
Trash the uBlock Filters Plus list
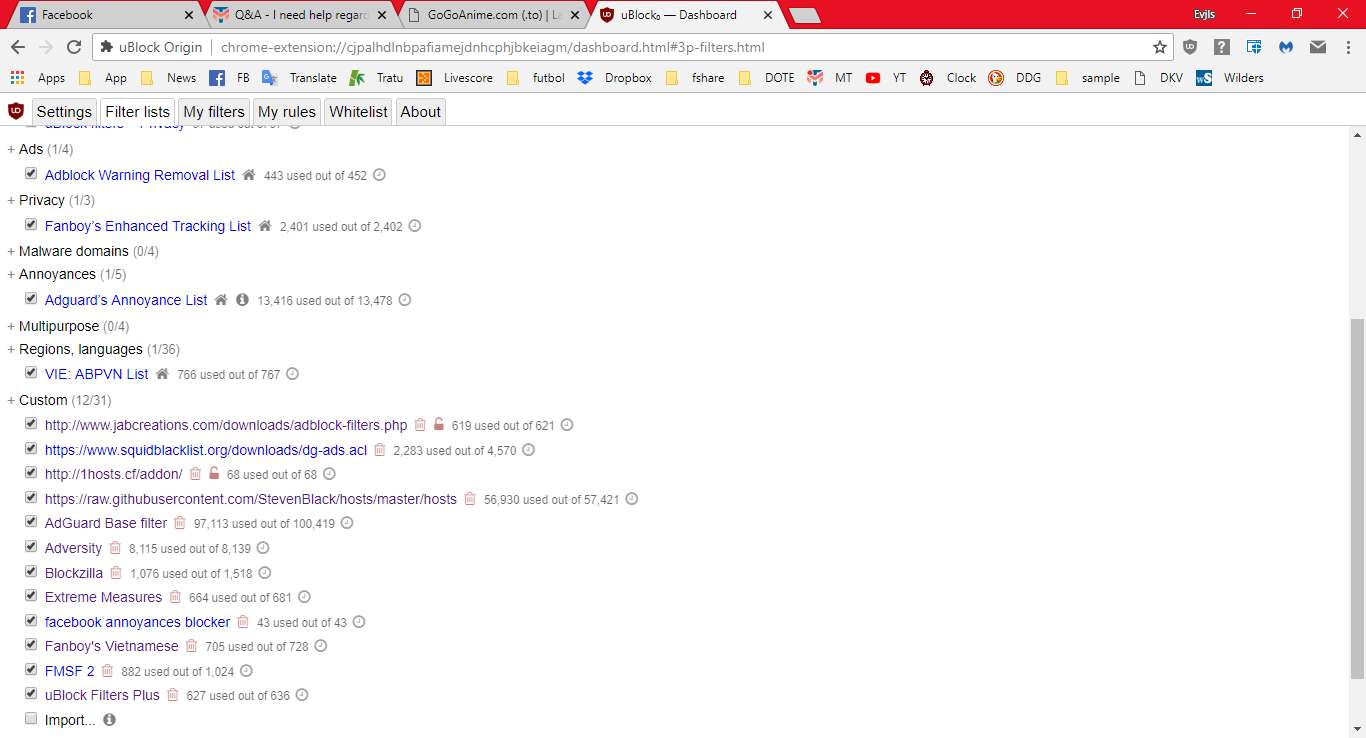click(172, 695)
